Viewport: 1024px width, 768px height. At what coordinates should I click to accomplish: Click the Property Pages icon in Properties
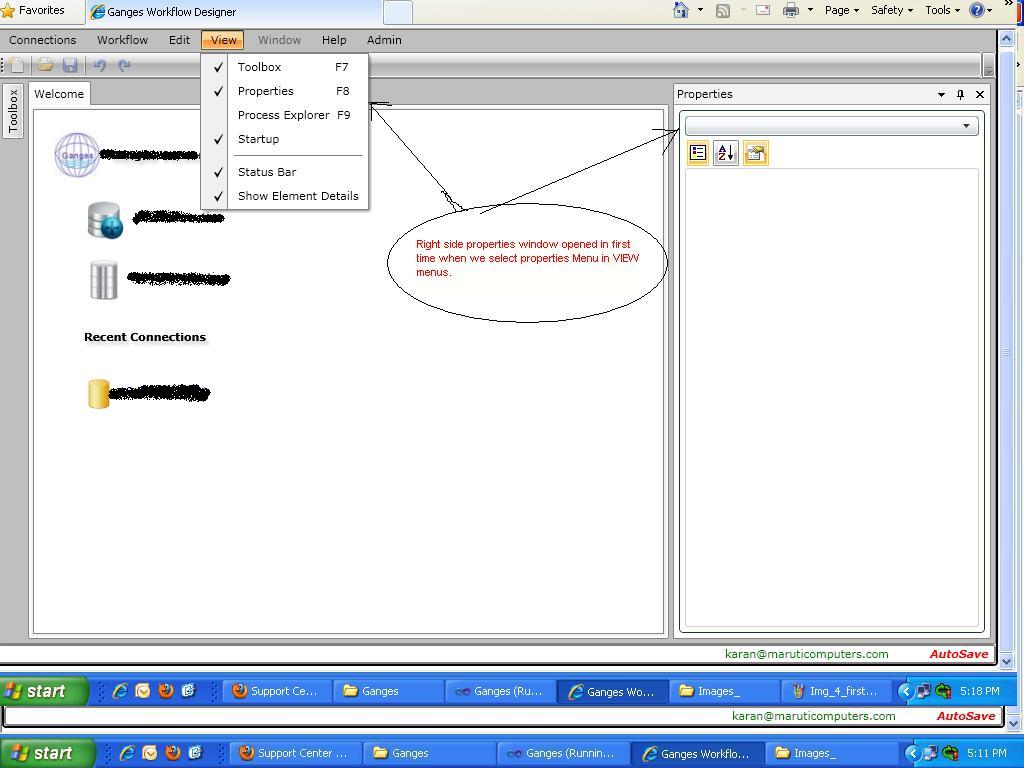click(756, 153)
